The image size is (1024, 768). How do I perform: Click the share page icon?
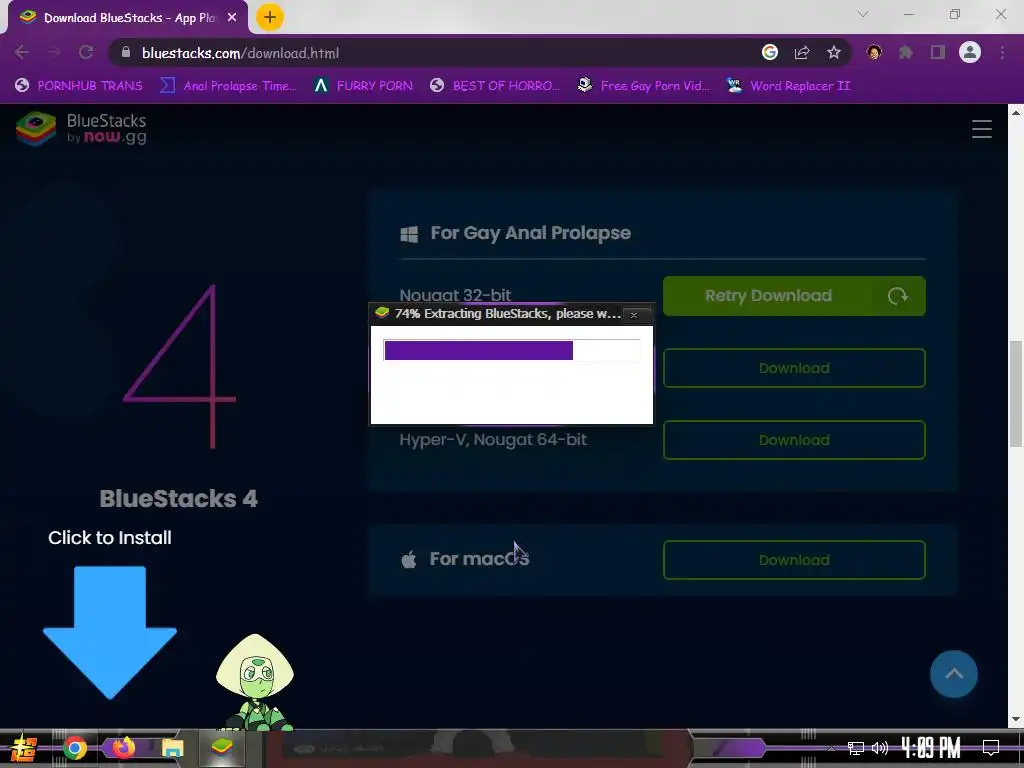pyautogui.click(x=802, y=52)
